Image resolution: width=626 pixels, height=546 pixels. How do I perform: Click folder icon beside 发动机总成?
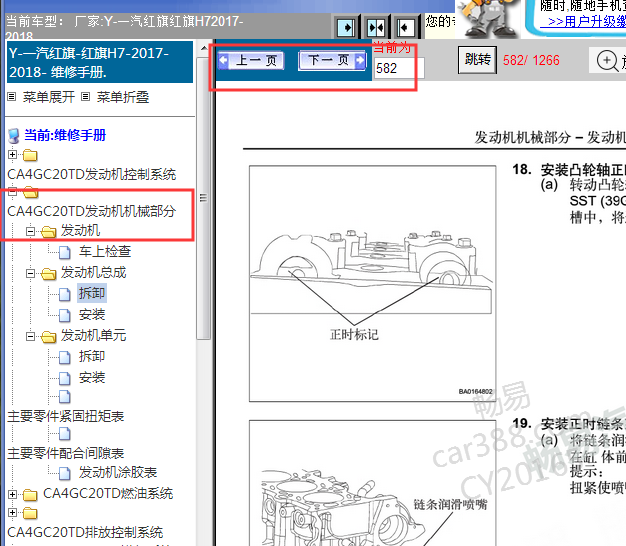point(49,274)
